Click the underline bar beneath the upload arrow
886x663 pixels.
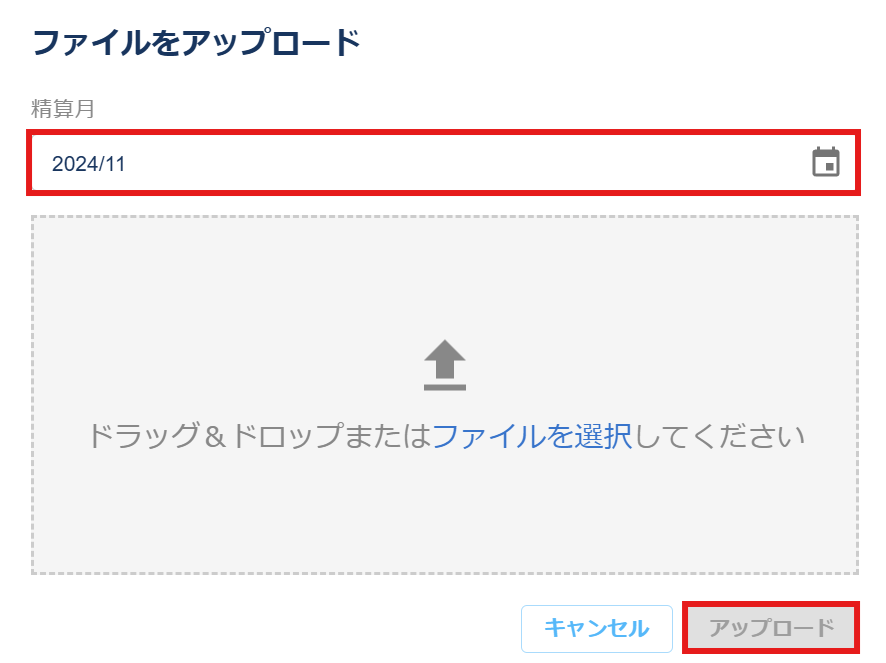[445, 387]
